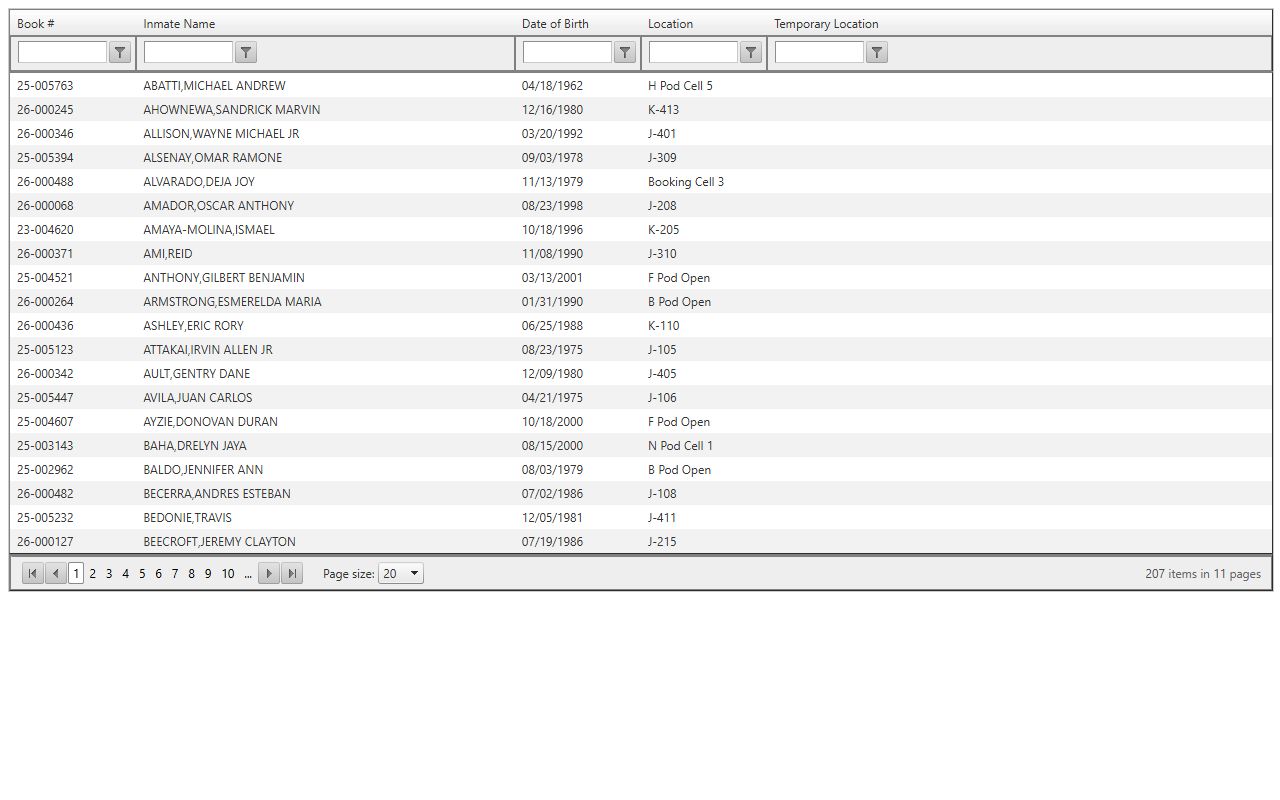Viewport: 1280px width, 800px height.
Task: Go to the next page arrow
Action: (269, 574)
